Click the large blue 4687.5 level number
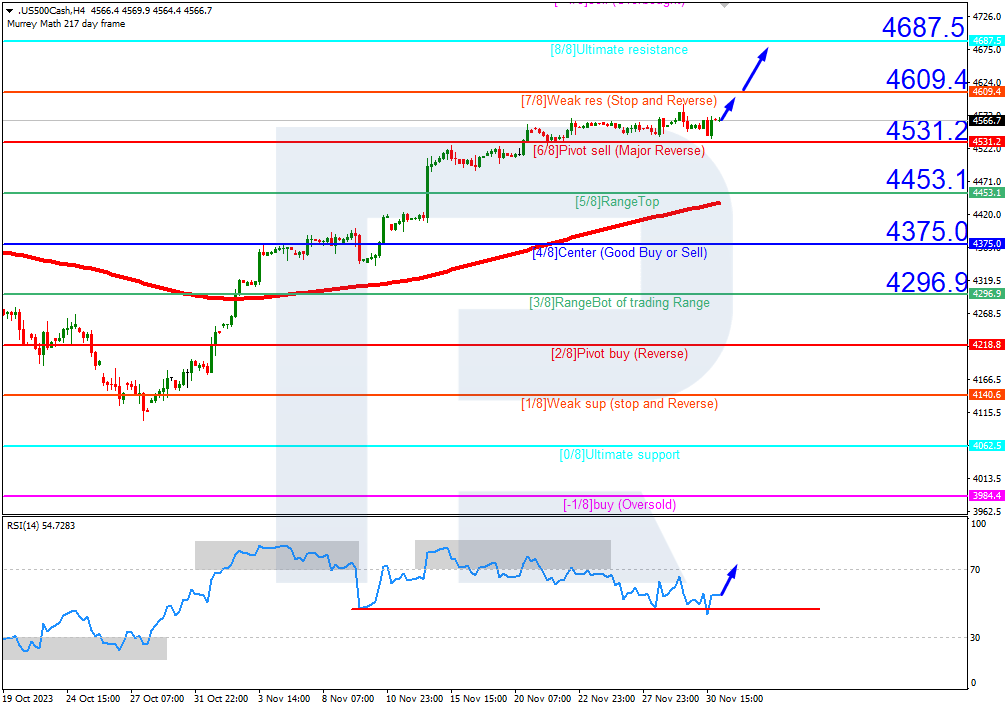This screenshot has width=1008, height=710. pos(923,28)
